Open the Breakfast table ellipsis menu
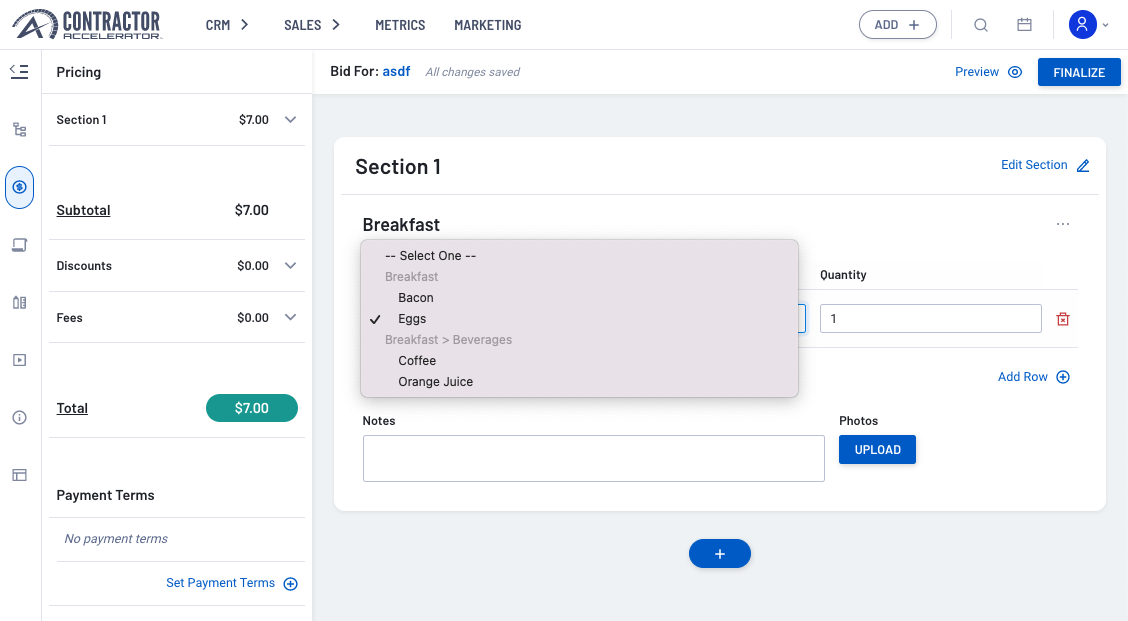This screenshot has width=1128, height=621. tap(1063, 224)
